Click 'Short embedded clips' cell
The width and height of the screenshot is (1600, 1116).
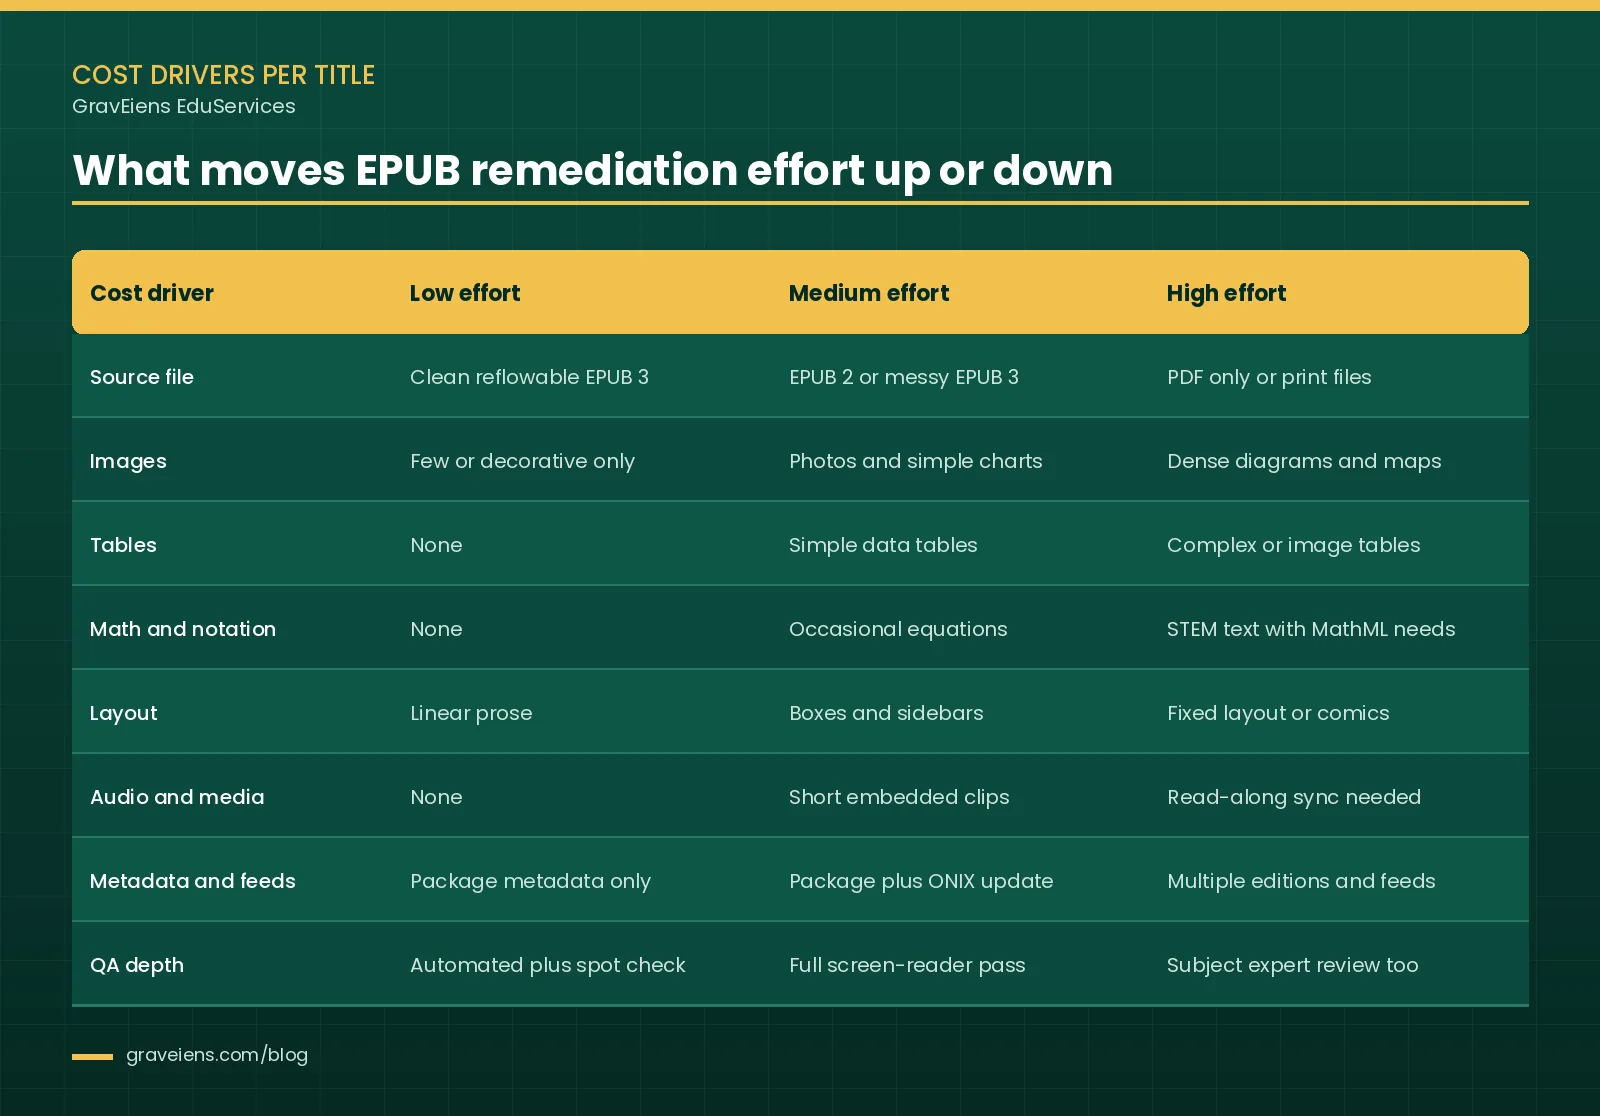point(899,797)
